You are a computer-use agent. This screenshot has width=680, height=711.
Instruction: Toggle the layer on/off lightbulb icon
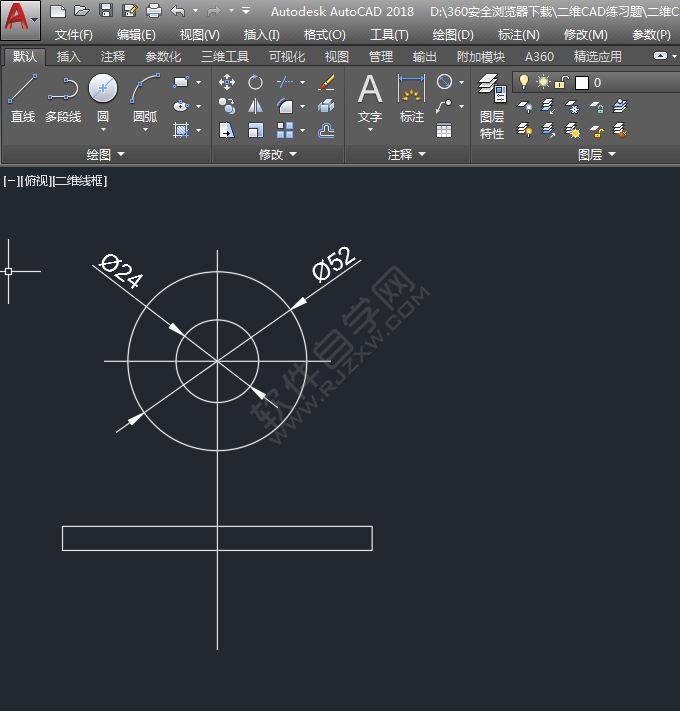click(523, 82)
